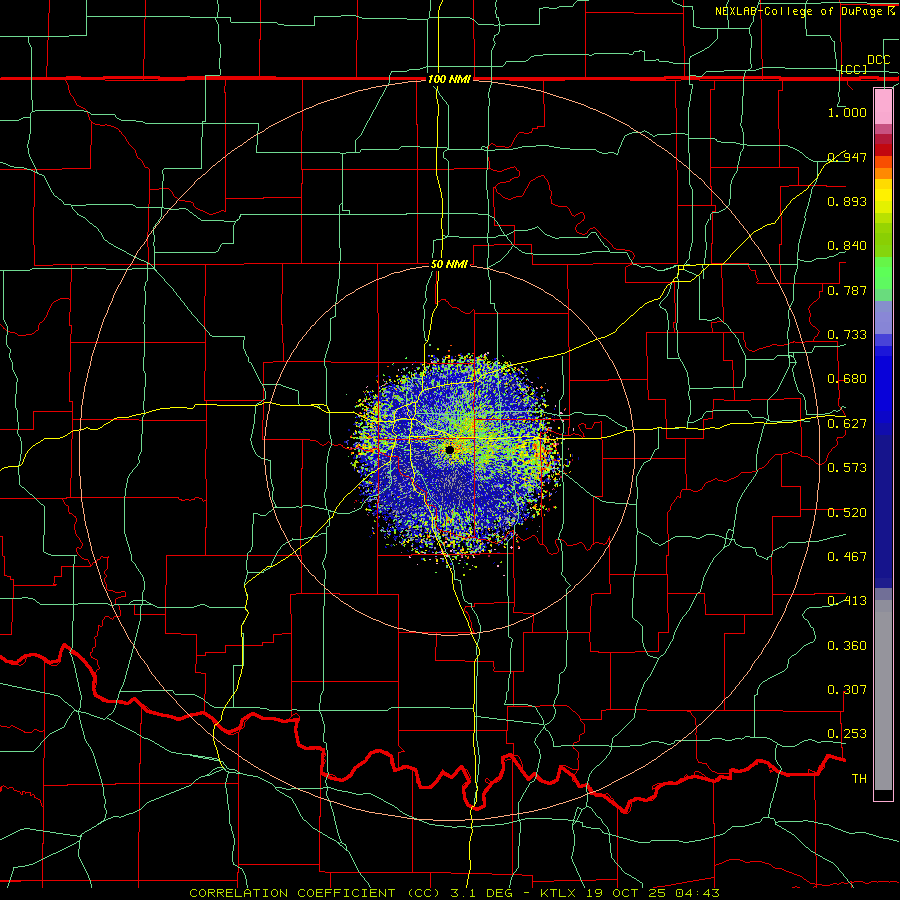The height and width of the screenshot is (900, 900).
Task: Click the [CC] product label
Action: click(854, 69)
